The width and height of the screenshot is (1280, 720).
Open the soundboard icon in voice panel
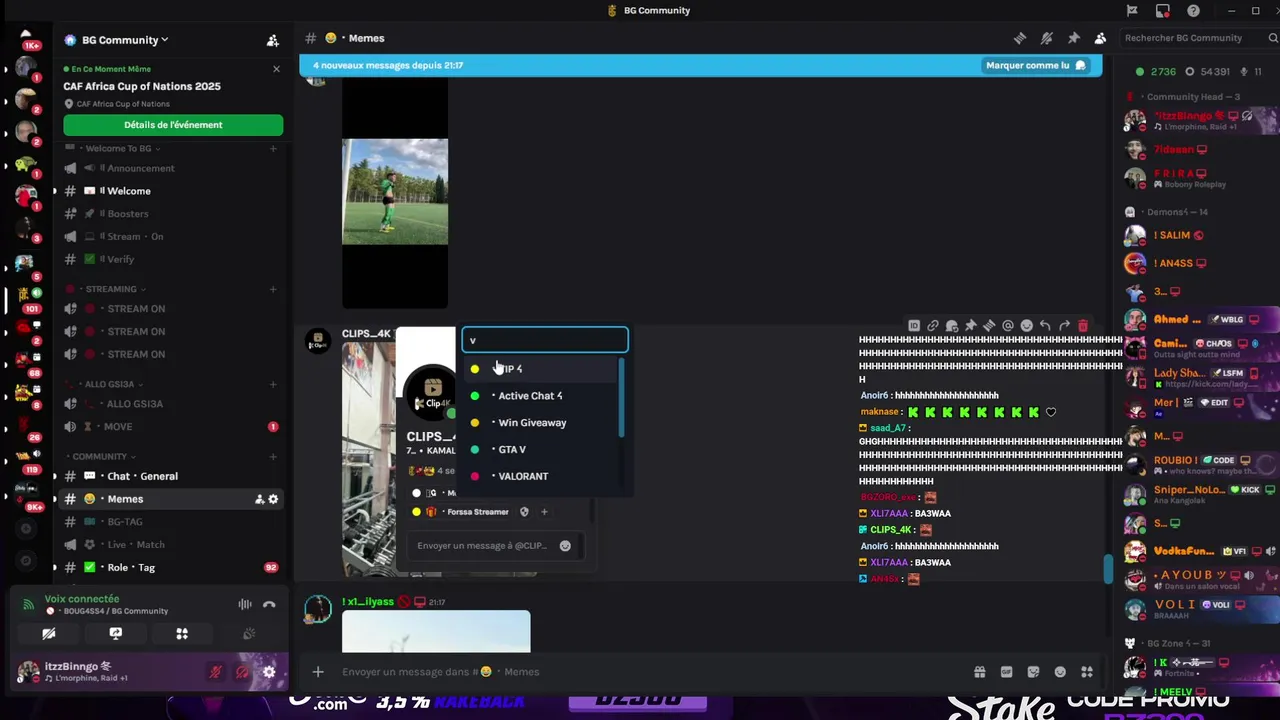click(249, 634)
